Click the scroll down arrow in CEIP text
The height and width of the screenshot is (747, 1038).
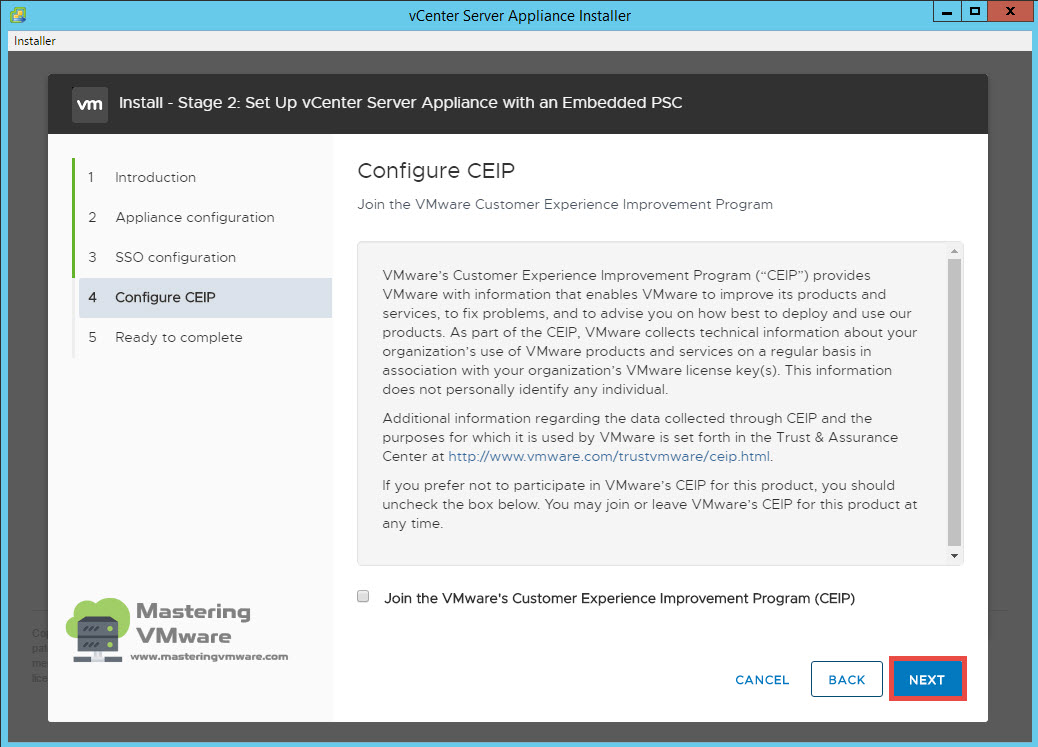click(x=954, y=556)
